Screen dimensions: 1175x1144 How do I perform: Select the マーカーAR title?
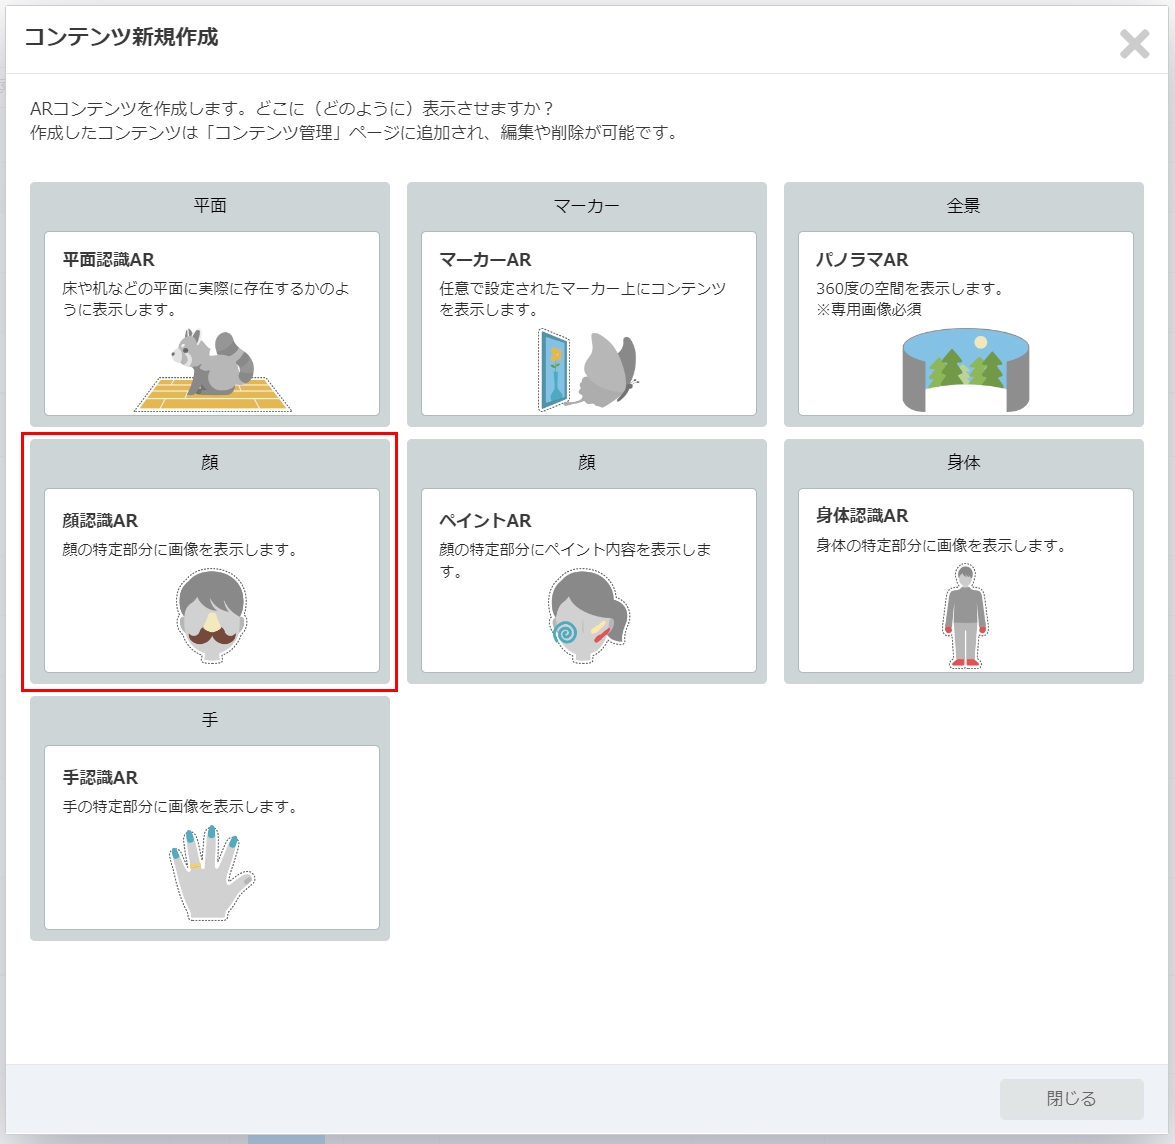point(485,260)
